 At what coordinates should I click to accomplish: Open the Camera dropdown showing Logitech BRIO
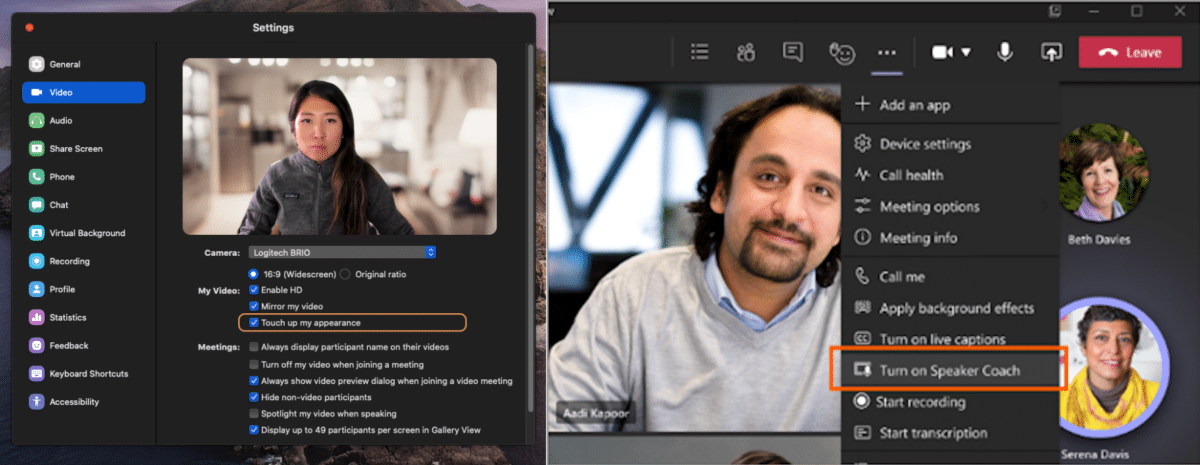(341, 252)
